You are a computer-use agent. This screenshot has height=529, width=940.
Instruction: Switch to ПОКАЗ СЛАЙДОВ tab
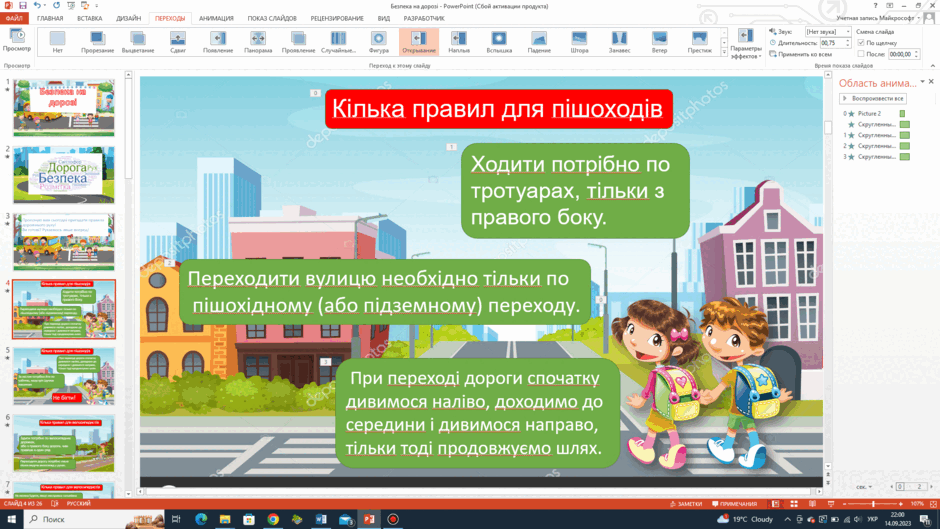[x=272, y=19]
